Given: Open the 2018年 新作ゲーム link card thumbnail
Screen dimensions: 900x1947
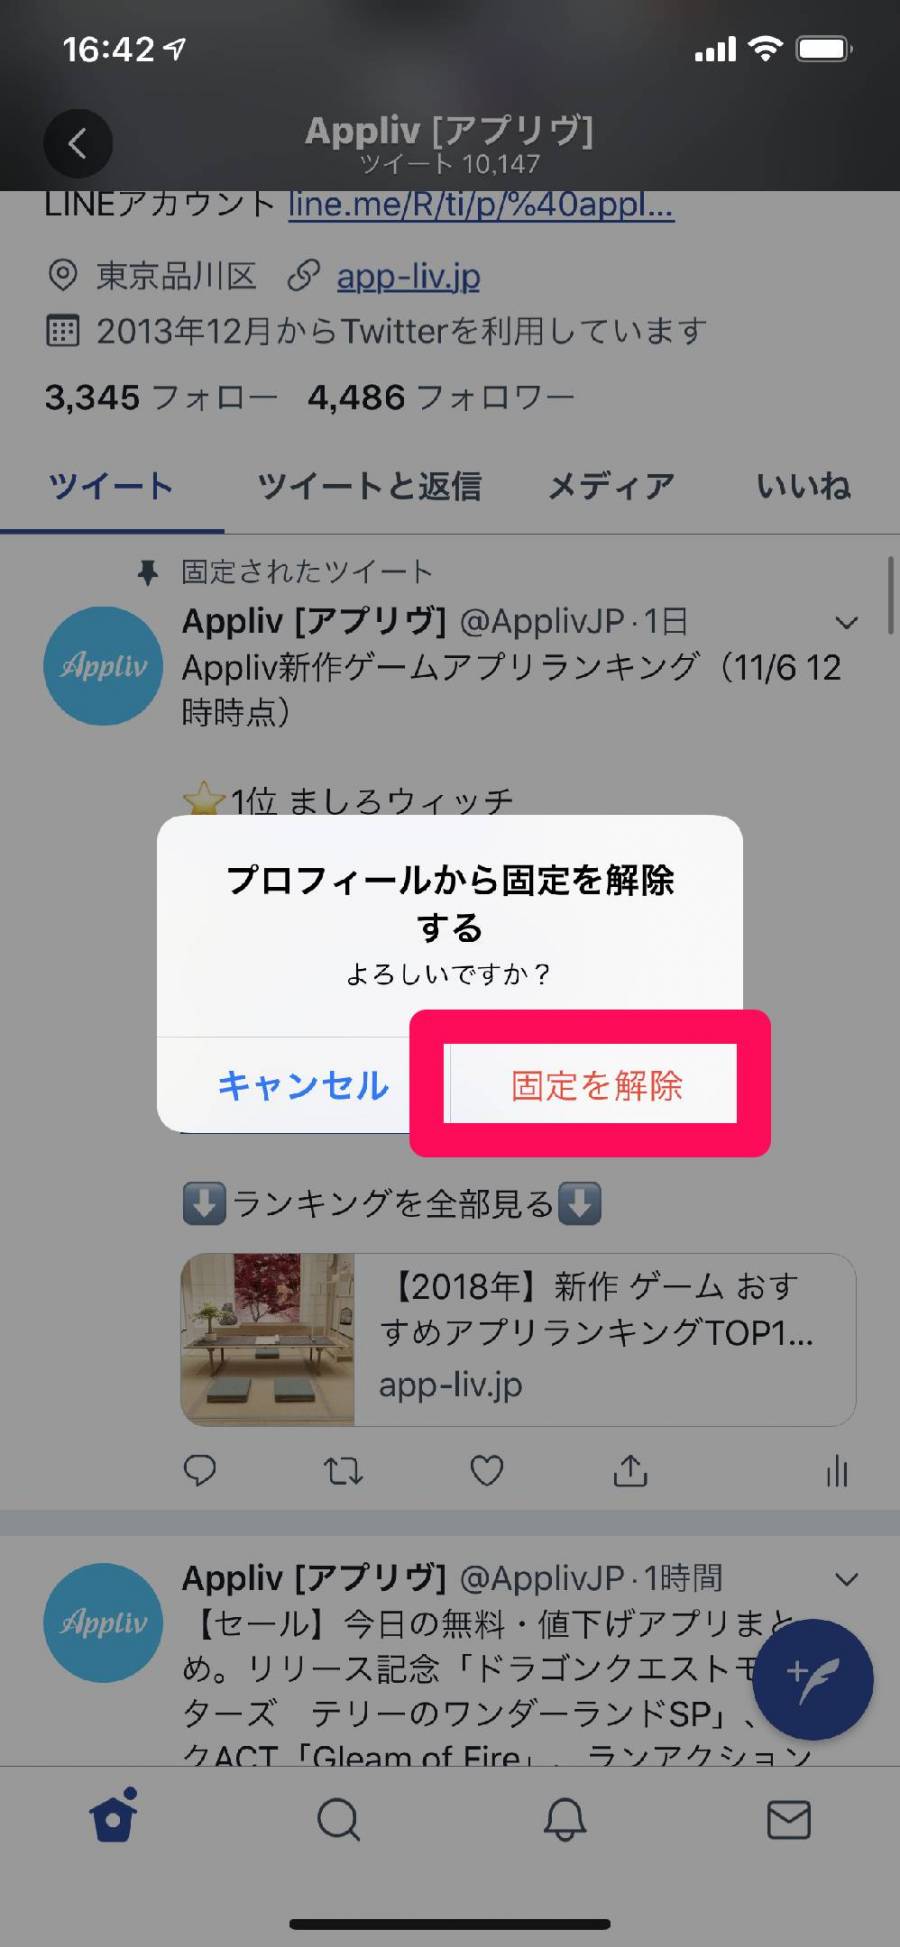Looking at the screenshot, I should (268, 1340).
